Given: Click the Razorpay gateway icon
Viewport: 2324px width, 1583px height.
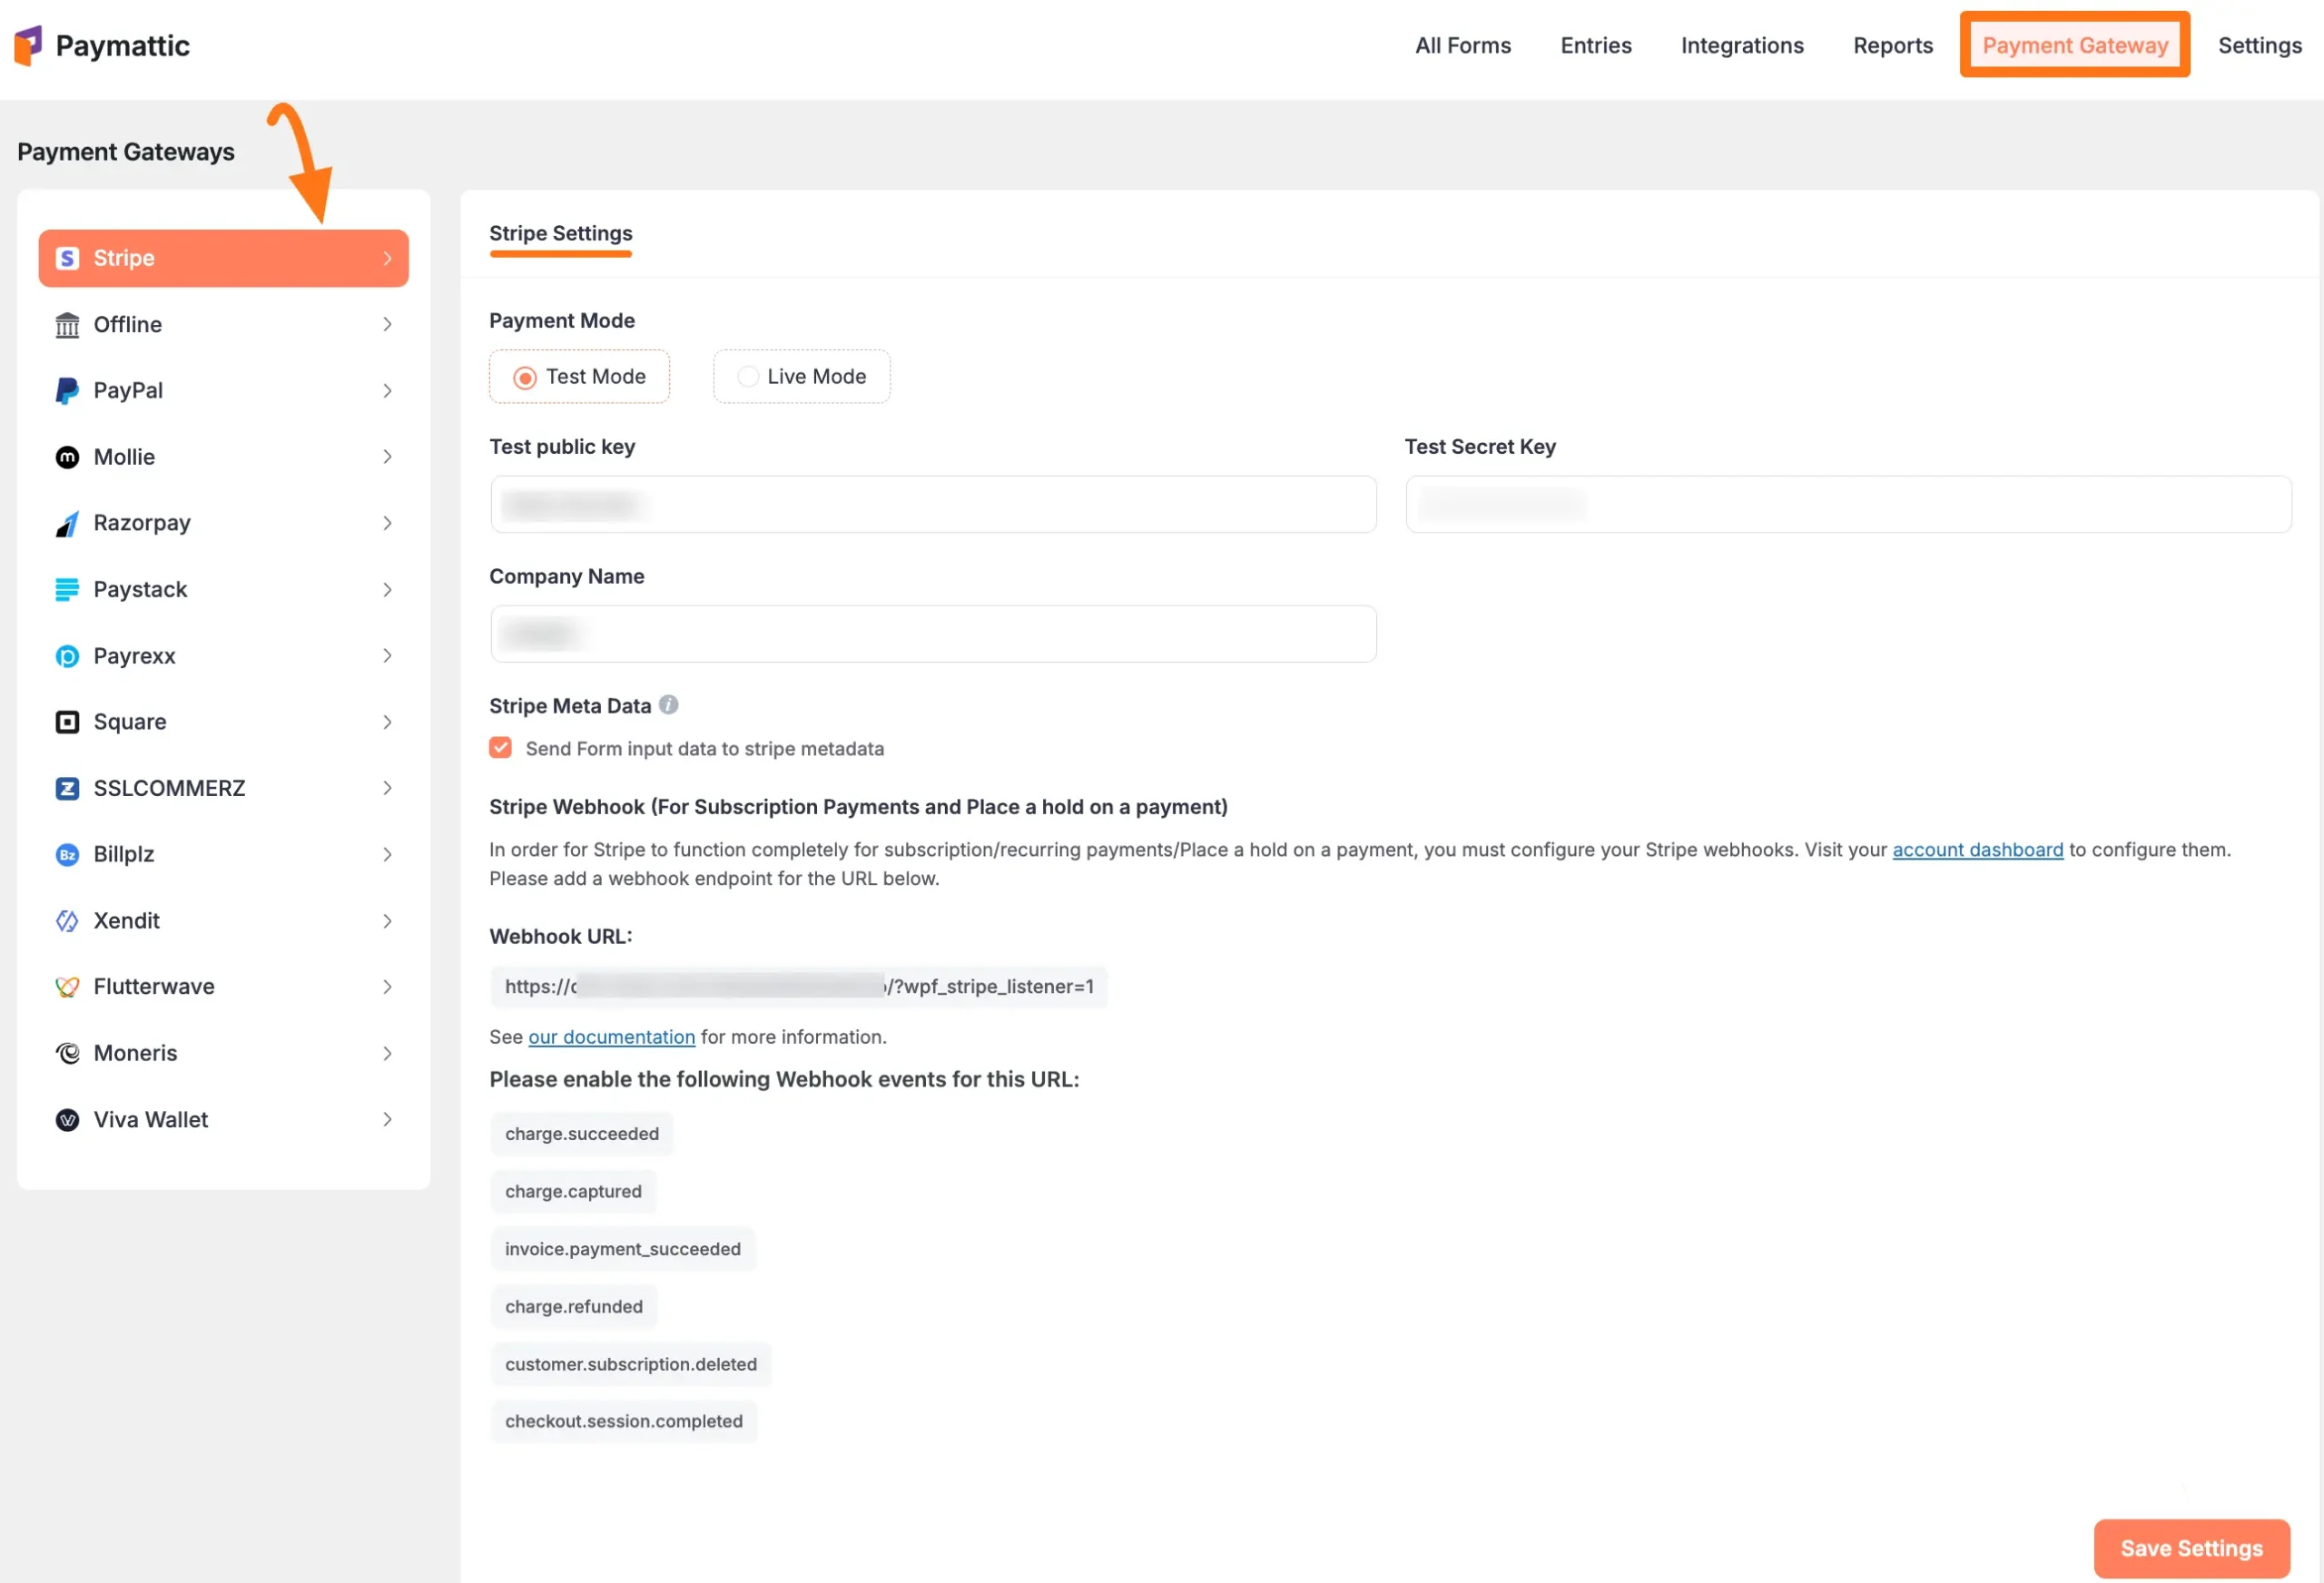Looking at the screenshot, I should pyautogui.click(x=67, y=524).
